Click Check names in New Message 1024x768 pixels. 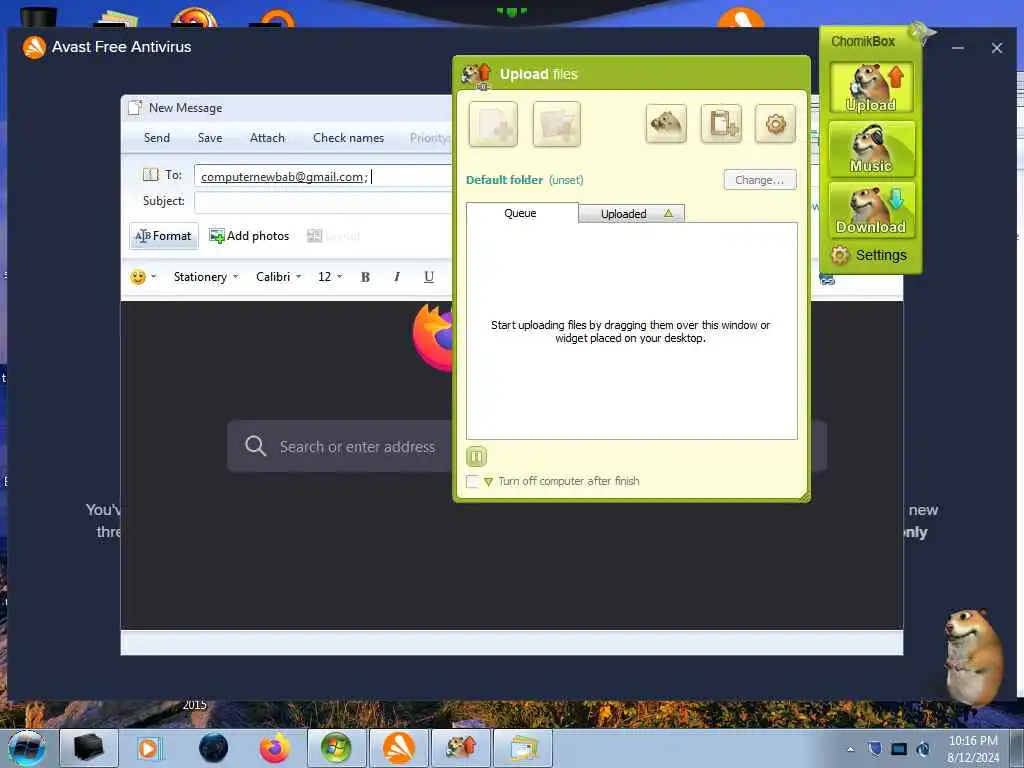(348, 138)
